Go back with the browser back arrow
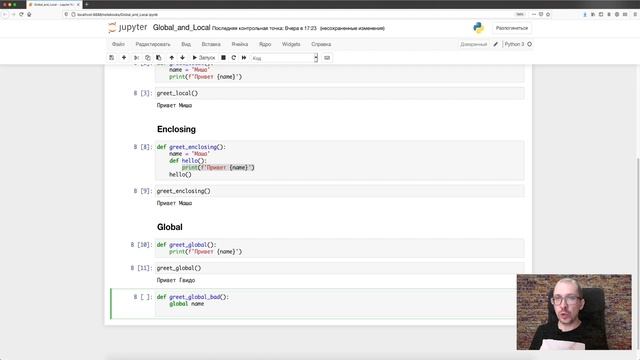 5,14
